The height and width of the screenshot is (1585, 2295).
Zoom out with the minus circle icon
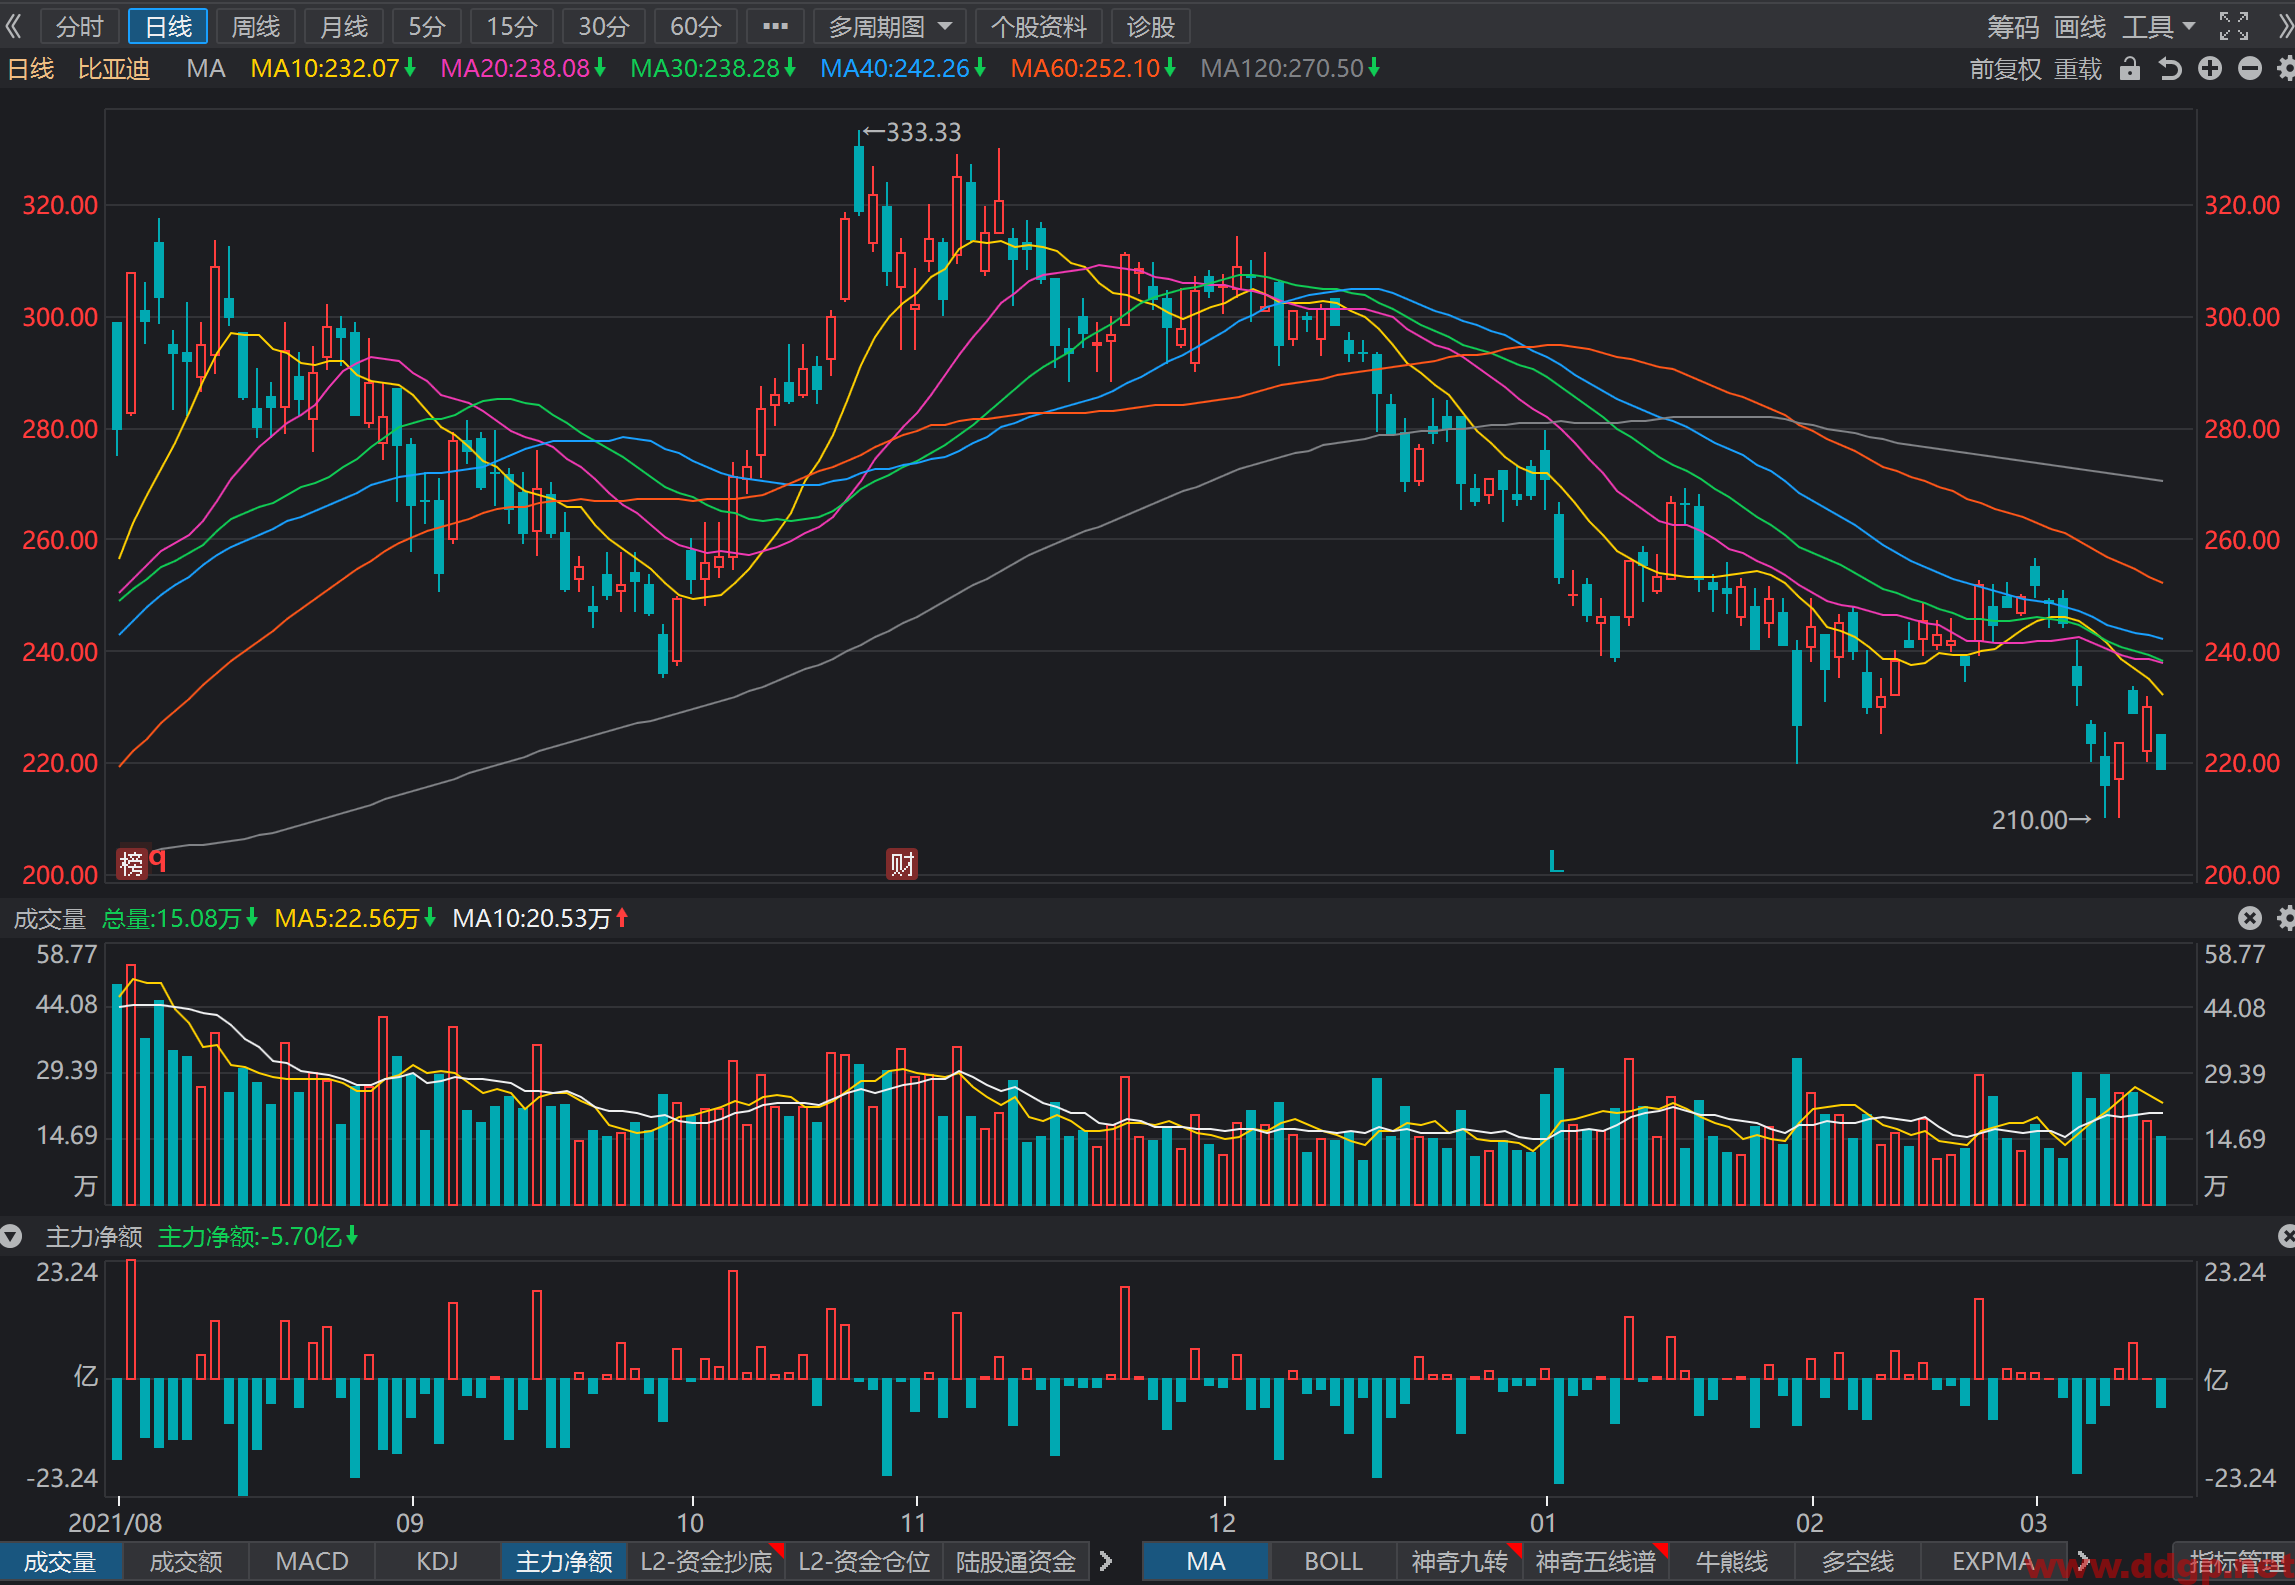click(2250, 69)
